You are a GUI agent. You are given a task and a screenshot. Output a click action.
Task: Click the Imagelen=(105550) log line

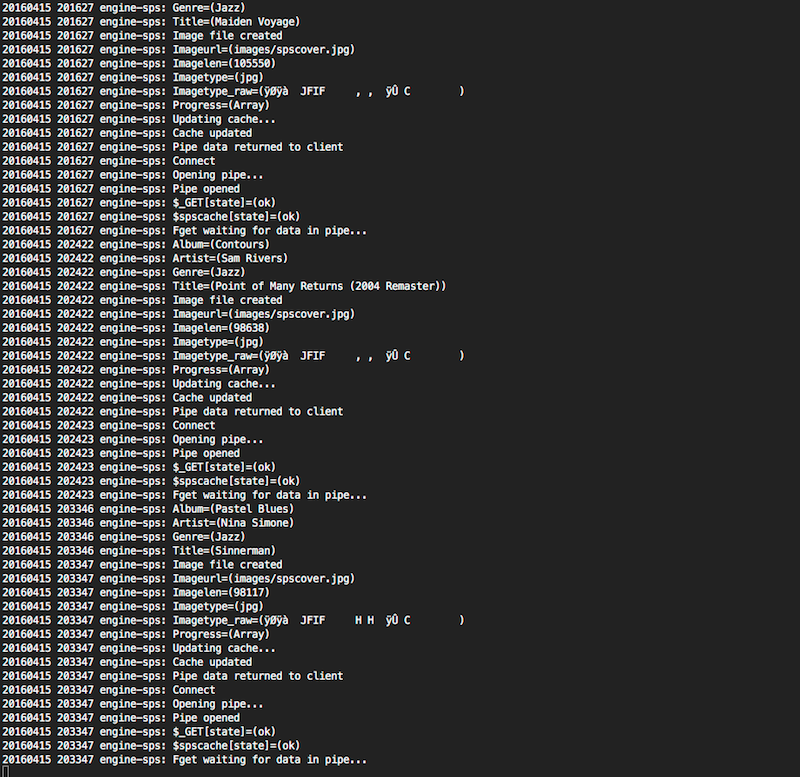click(139, 63)
